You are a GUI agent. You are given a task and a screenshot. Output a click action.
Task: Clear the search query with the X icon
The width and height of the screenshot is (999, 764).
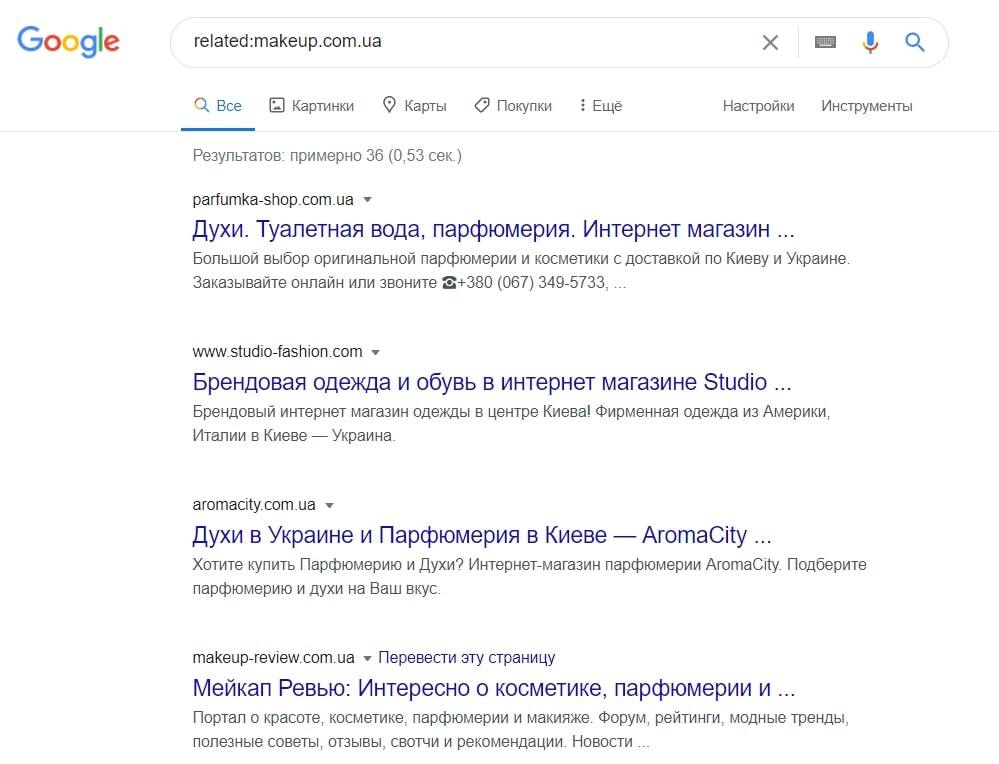tap(770, 42)
